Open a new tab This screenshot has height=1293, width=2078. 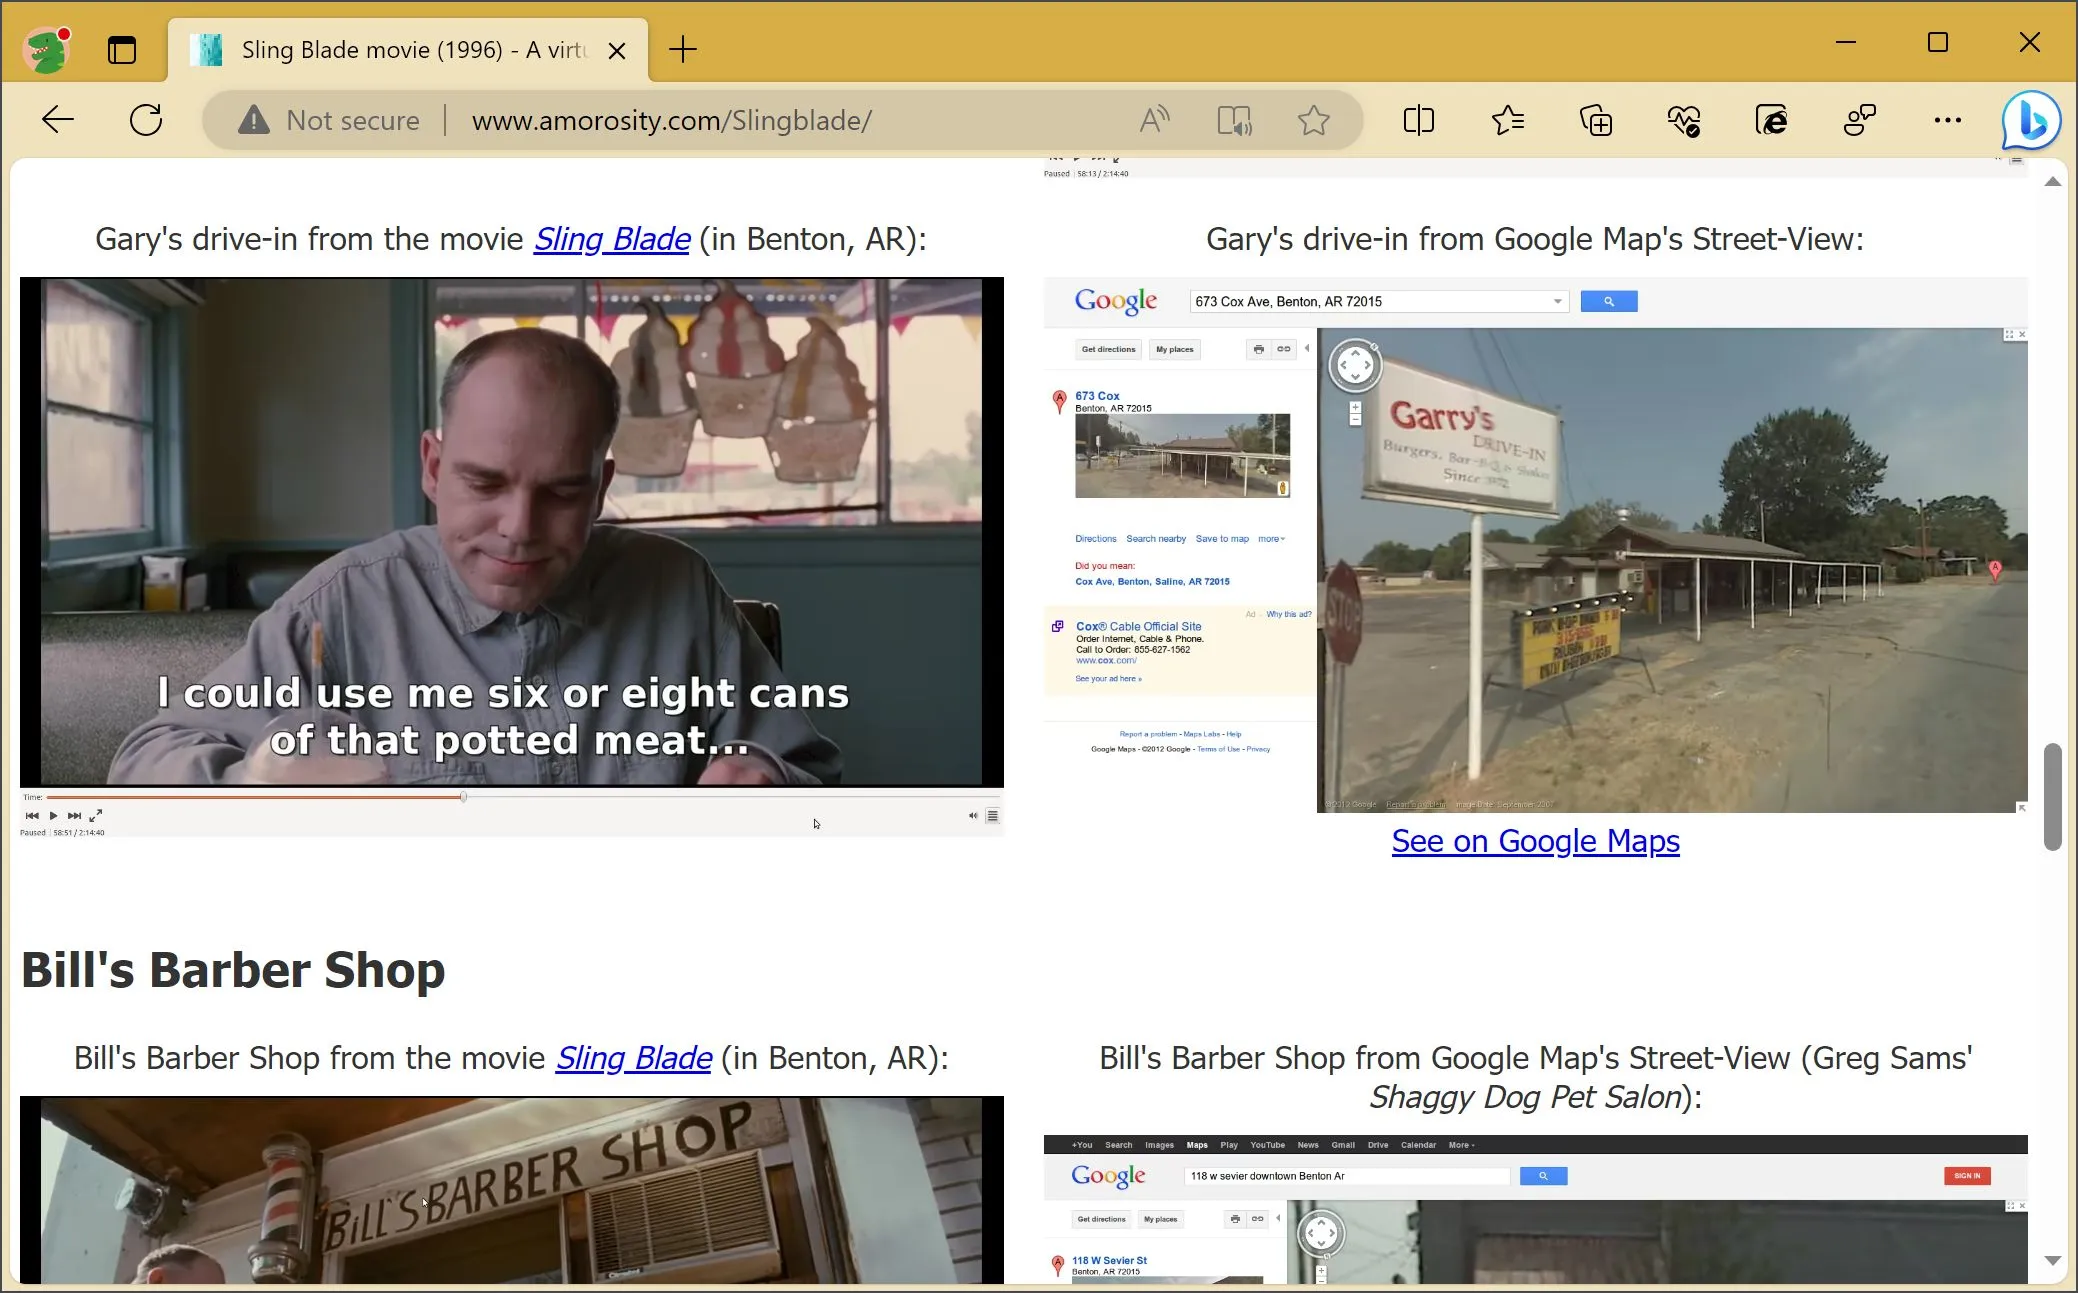(x=683, y=49)
